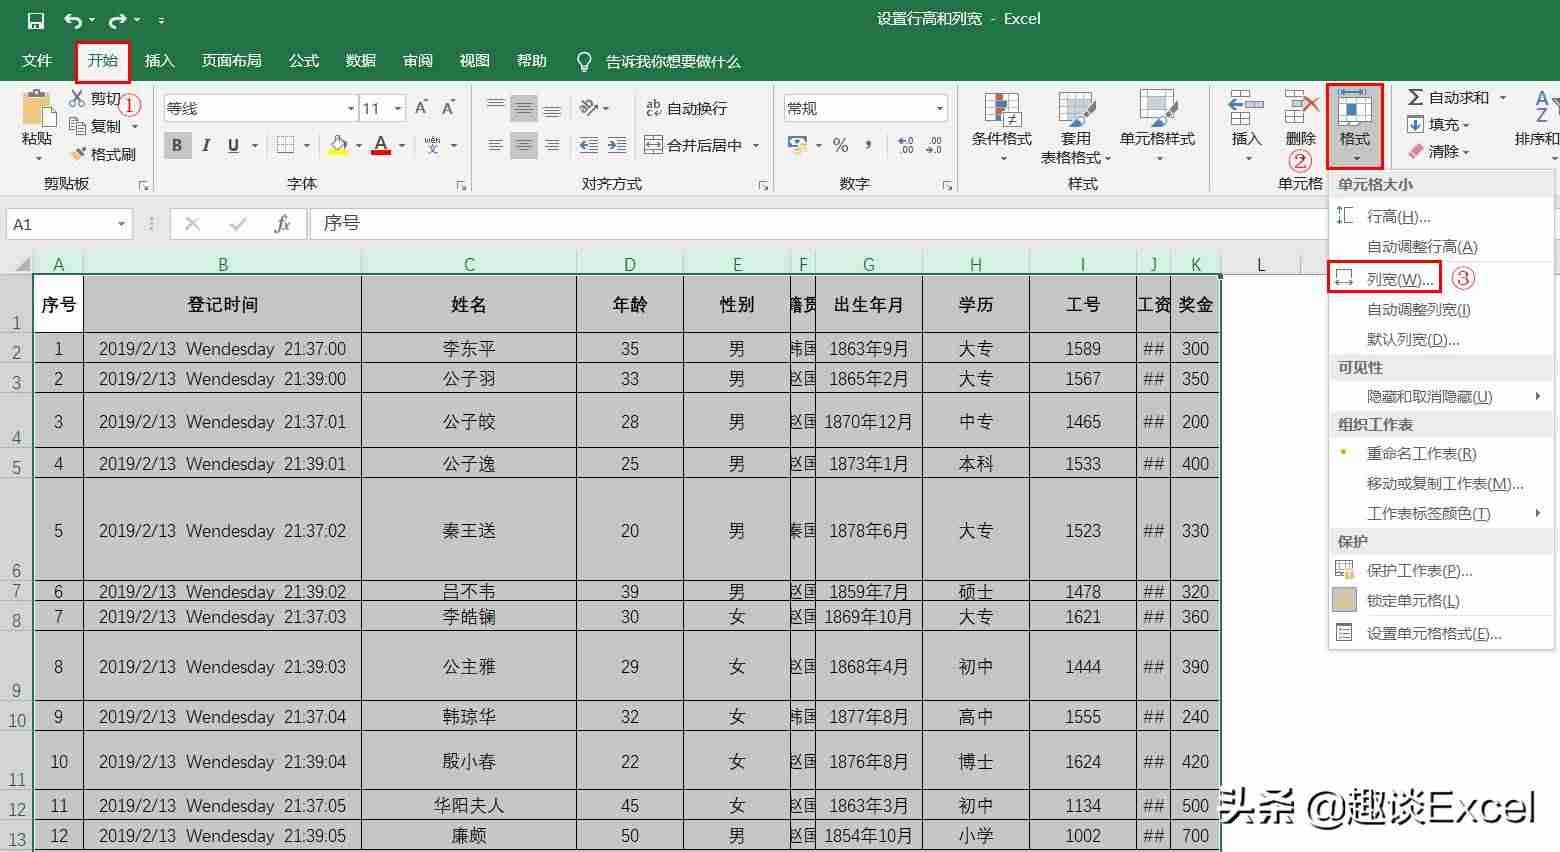Click the Increase Indent icon
Screen dimensions: 1560x852
(617, 145)
